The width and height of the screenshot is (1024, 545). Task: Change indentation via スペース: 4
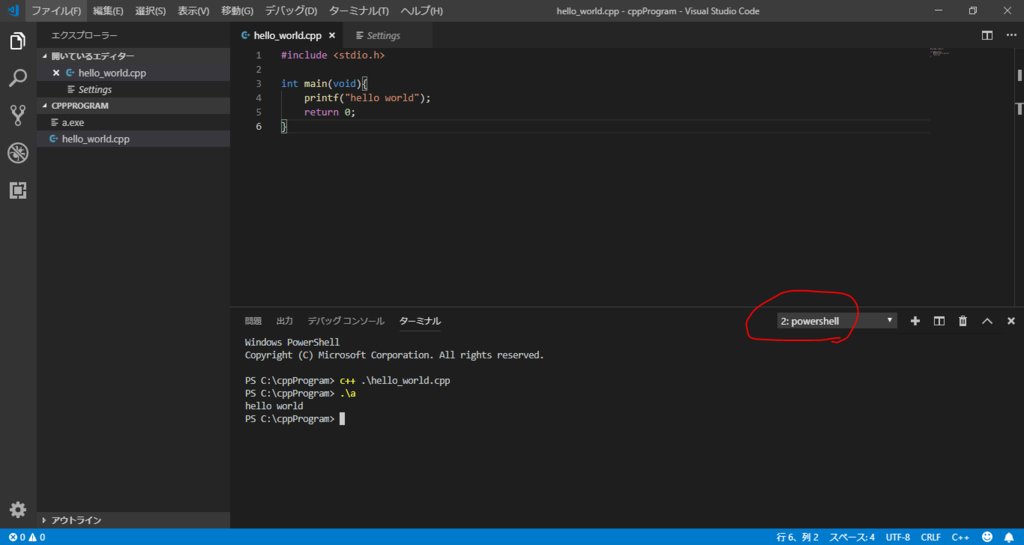click(852, 537)
